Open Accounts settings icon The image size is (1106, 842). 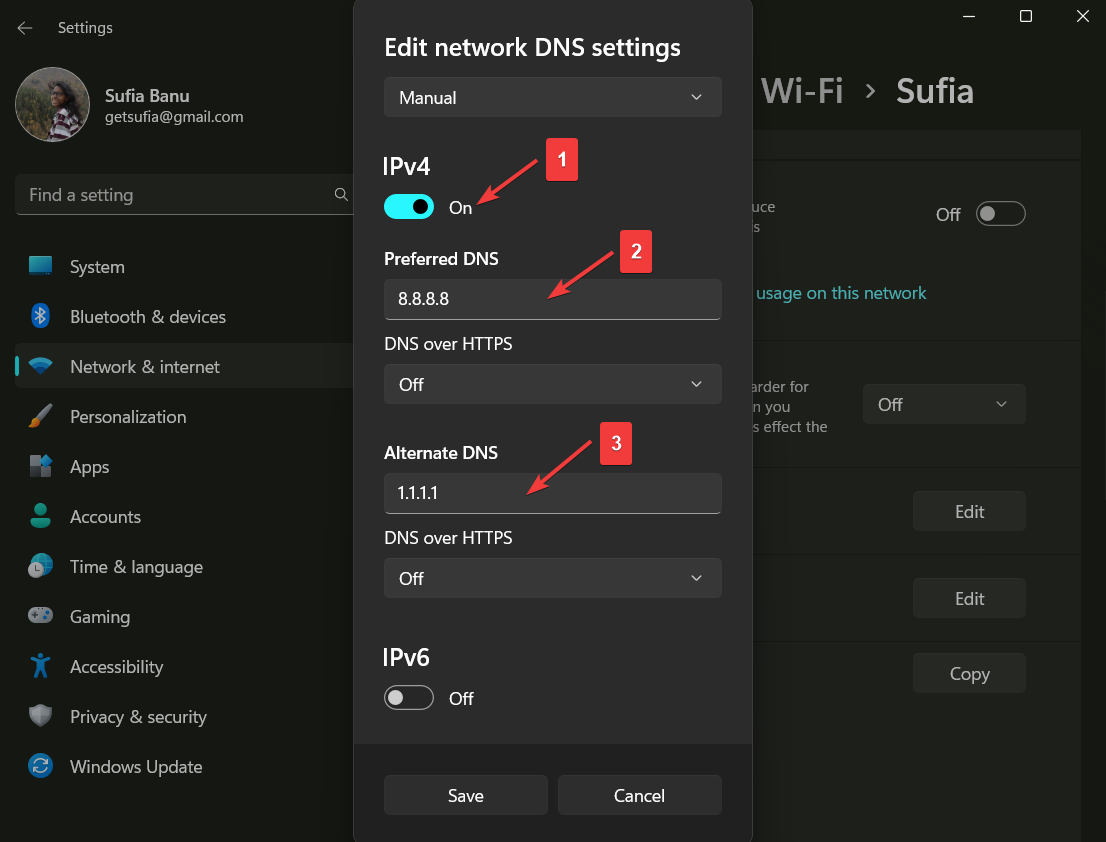click(41, 516)
